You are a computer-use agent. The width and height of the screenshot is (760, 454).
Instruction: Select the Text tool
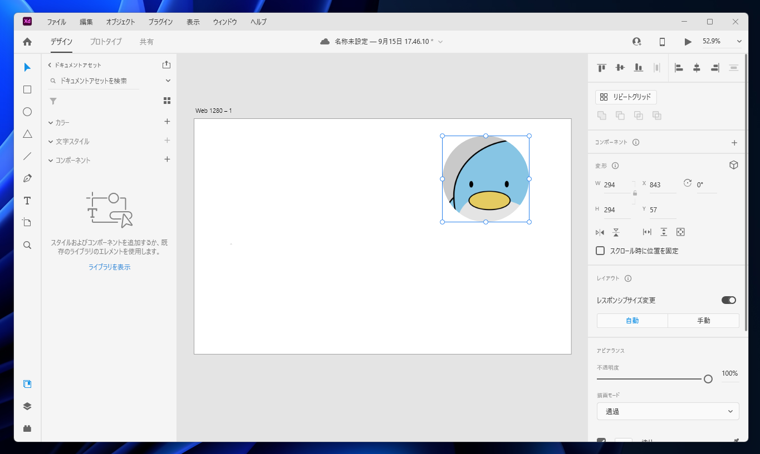(x=27, y=201)
